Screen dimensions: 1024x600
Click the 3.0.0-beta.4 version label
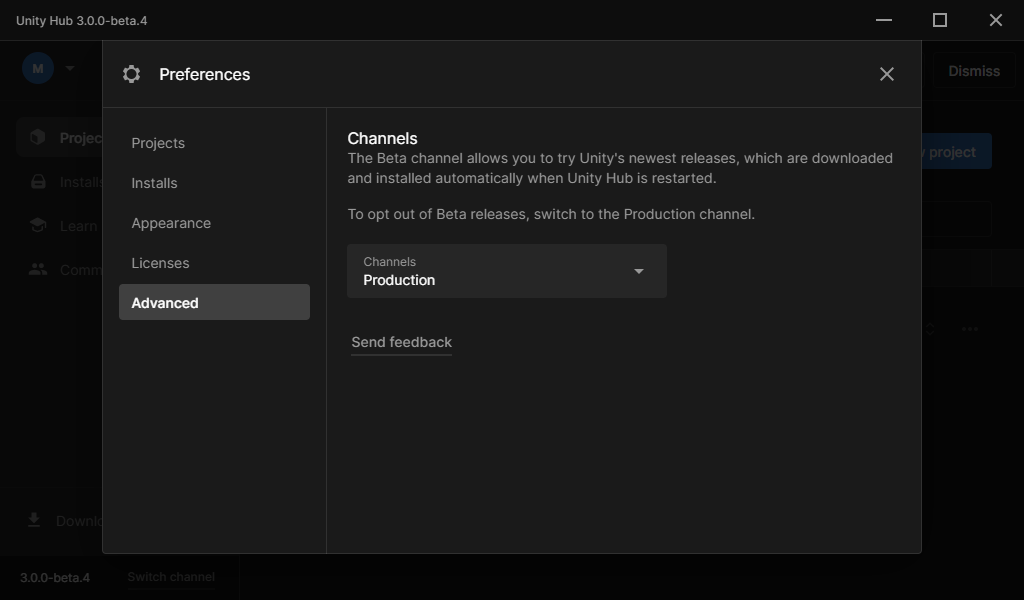[55, 578]
